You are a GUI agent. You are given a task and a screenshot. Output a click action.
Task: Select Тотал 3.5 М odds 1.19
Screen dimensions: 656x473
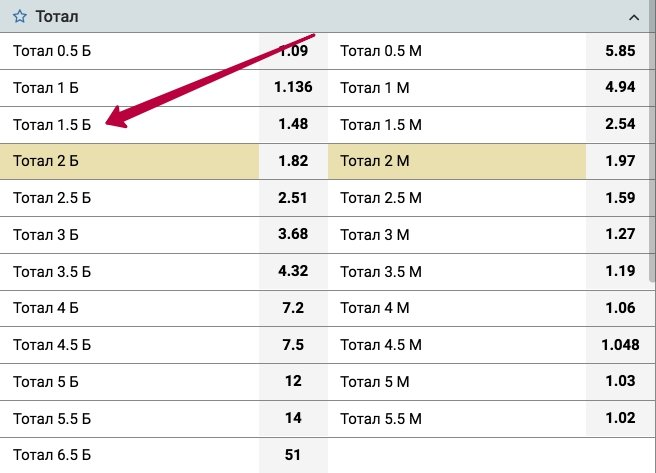[620, 271]
